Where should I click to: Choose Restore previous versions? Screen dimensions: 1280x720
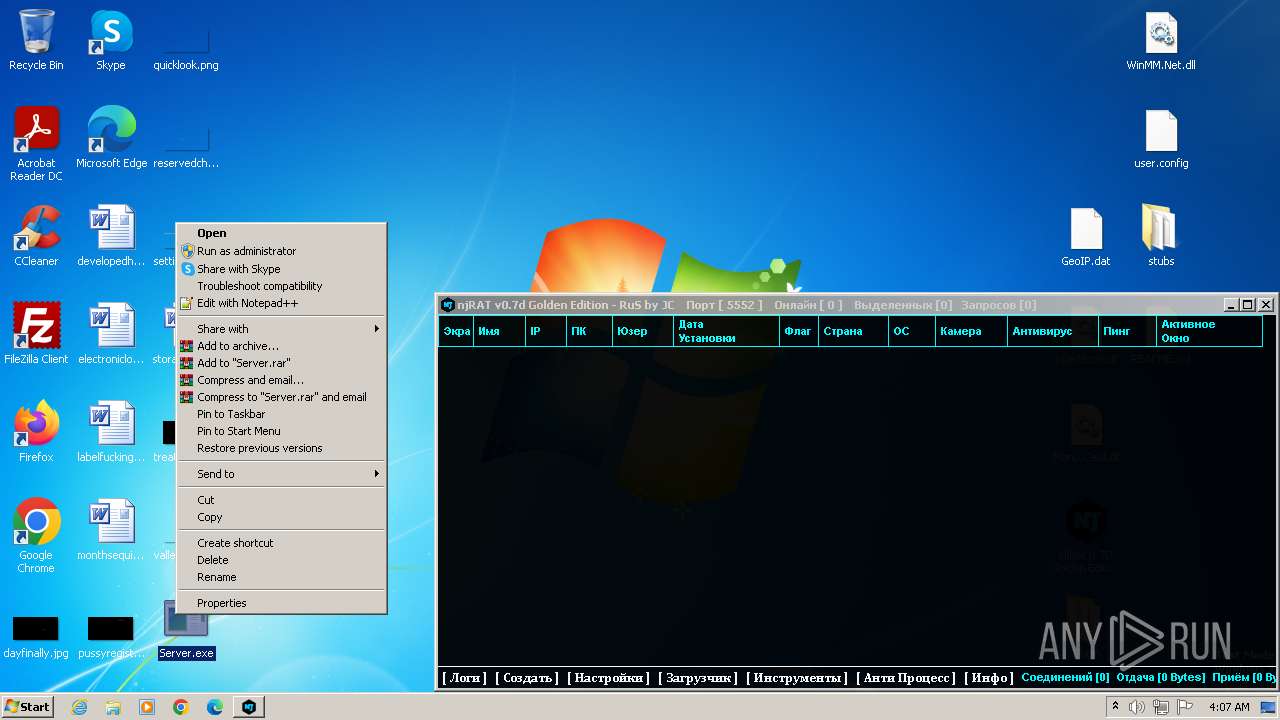281,448
